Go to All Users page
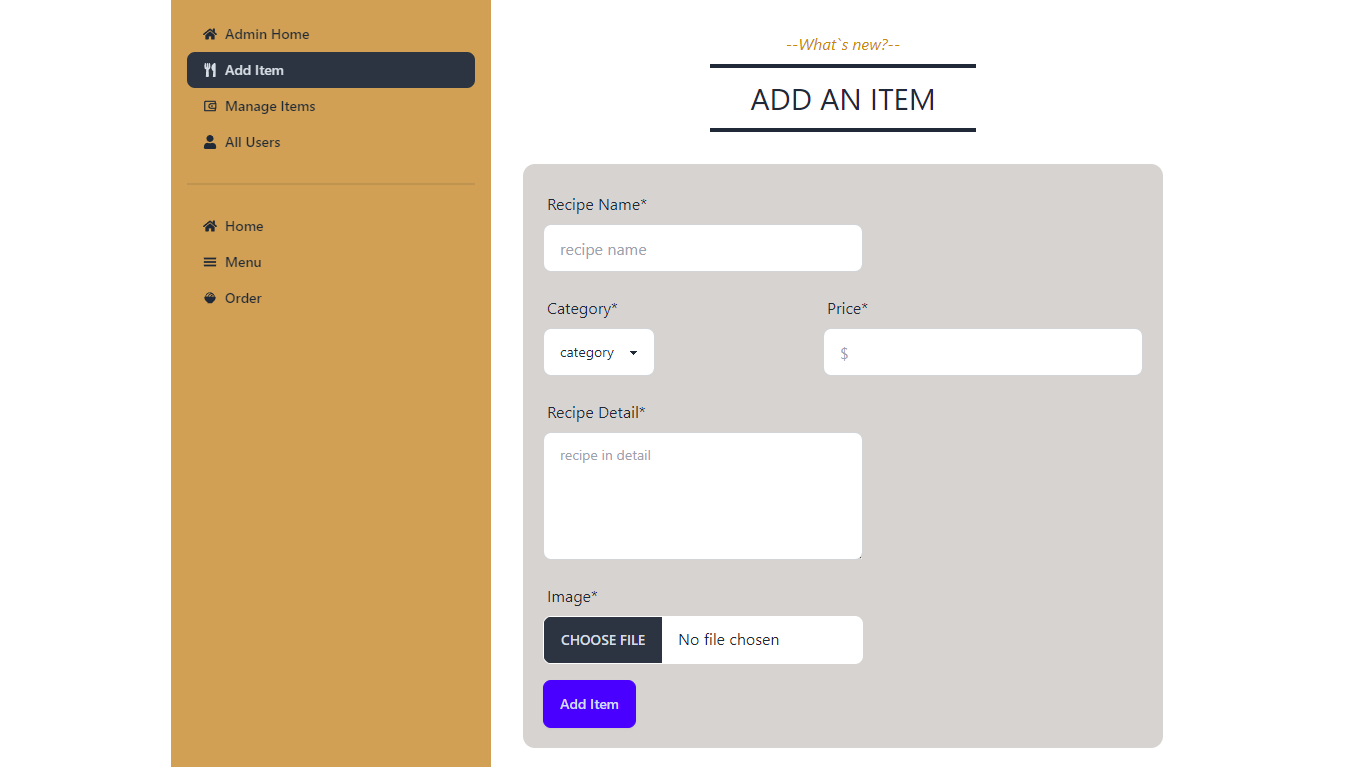This screenshot has width=1366, height=767. tap(252, 142)
